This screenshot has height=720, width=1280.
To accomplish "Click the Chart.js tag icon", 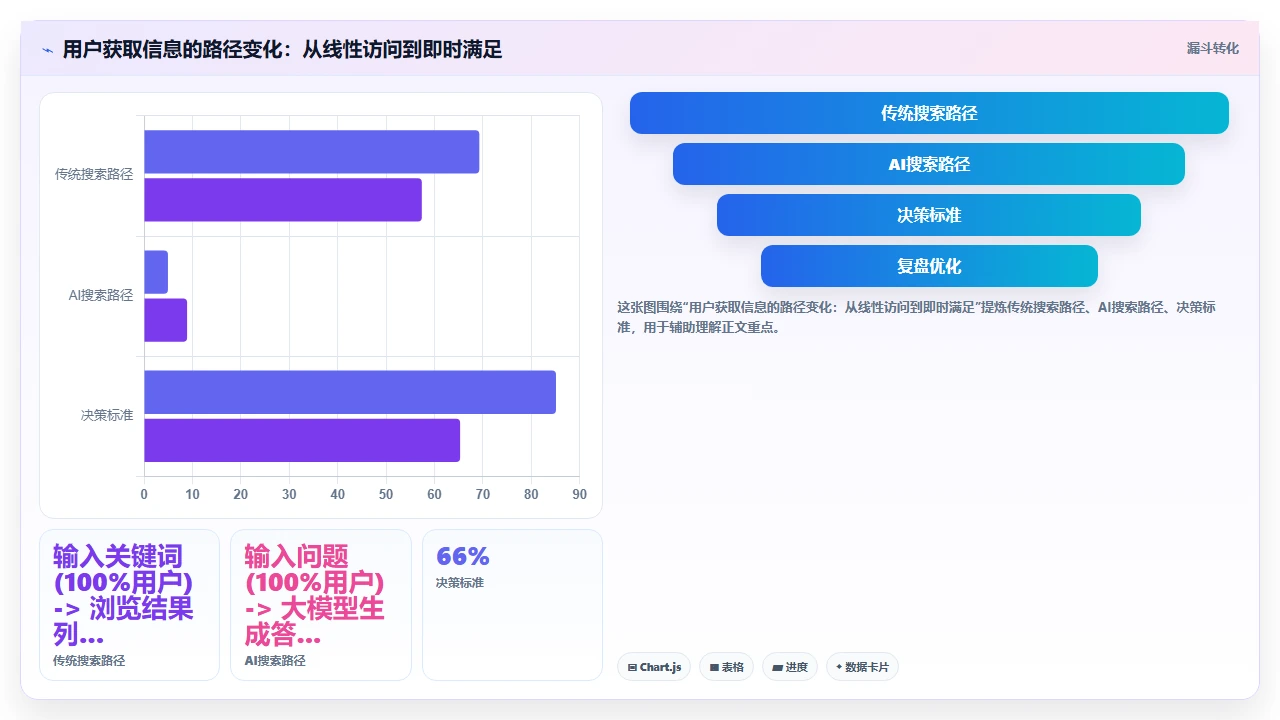I will (632, 667).
